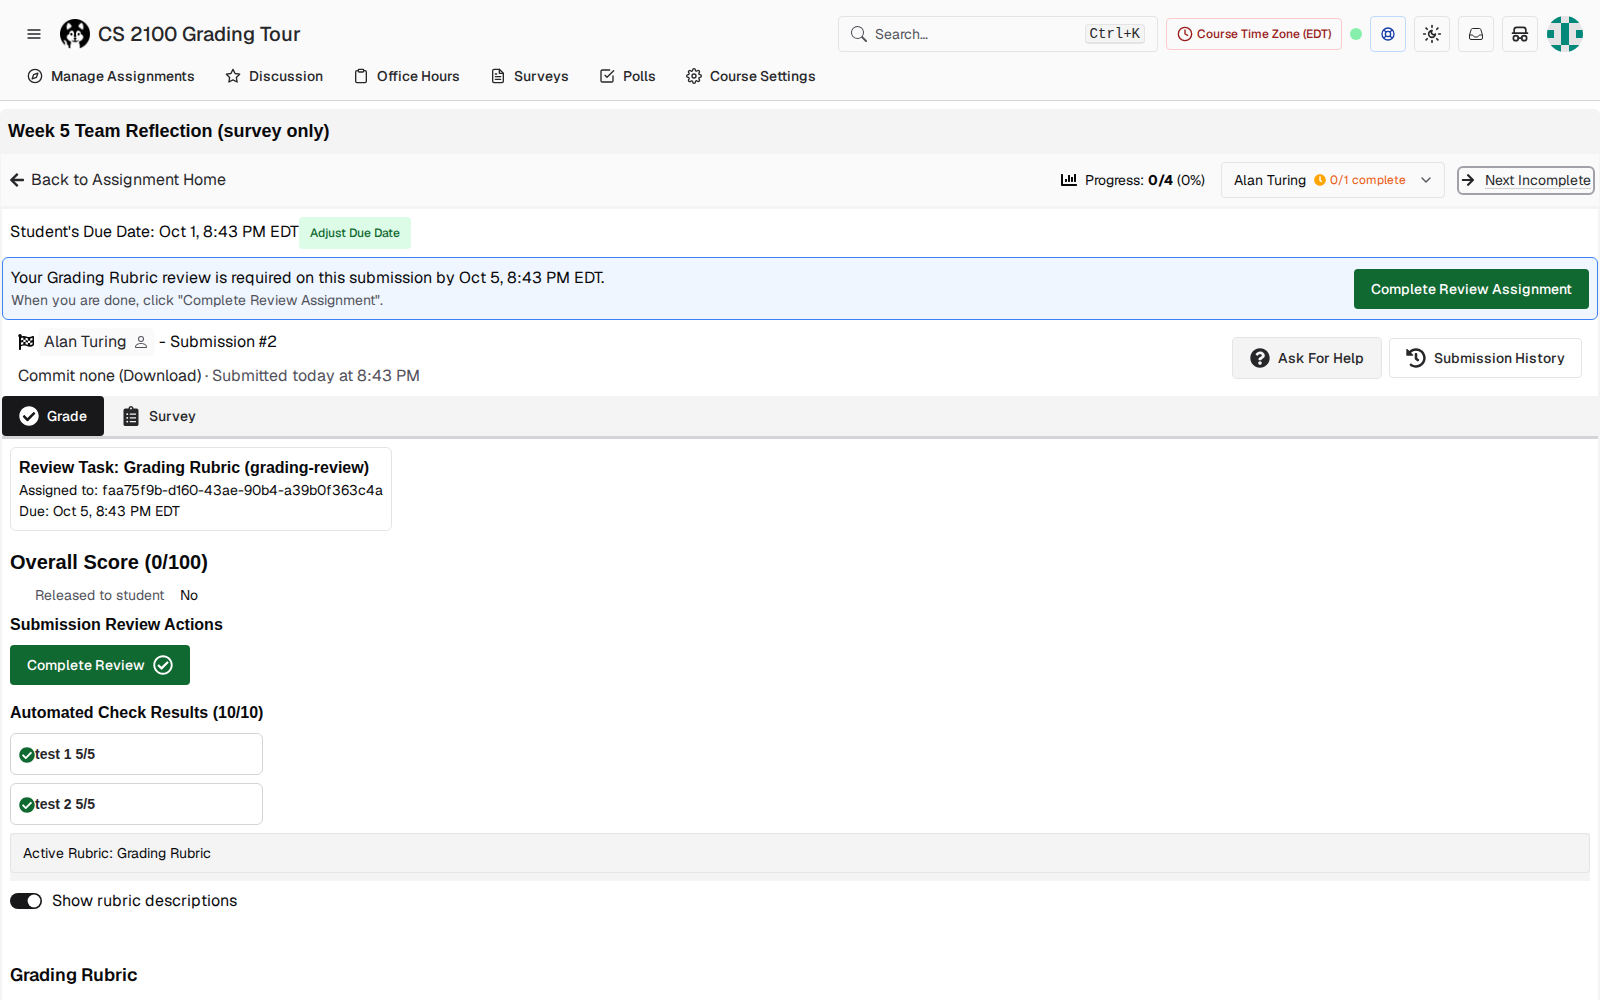Go Back to Assignment Home

(x=118, y=180)
